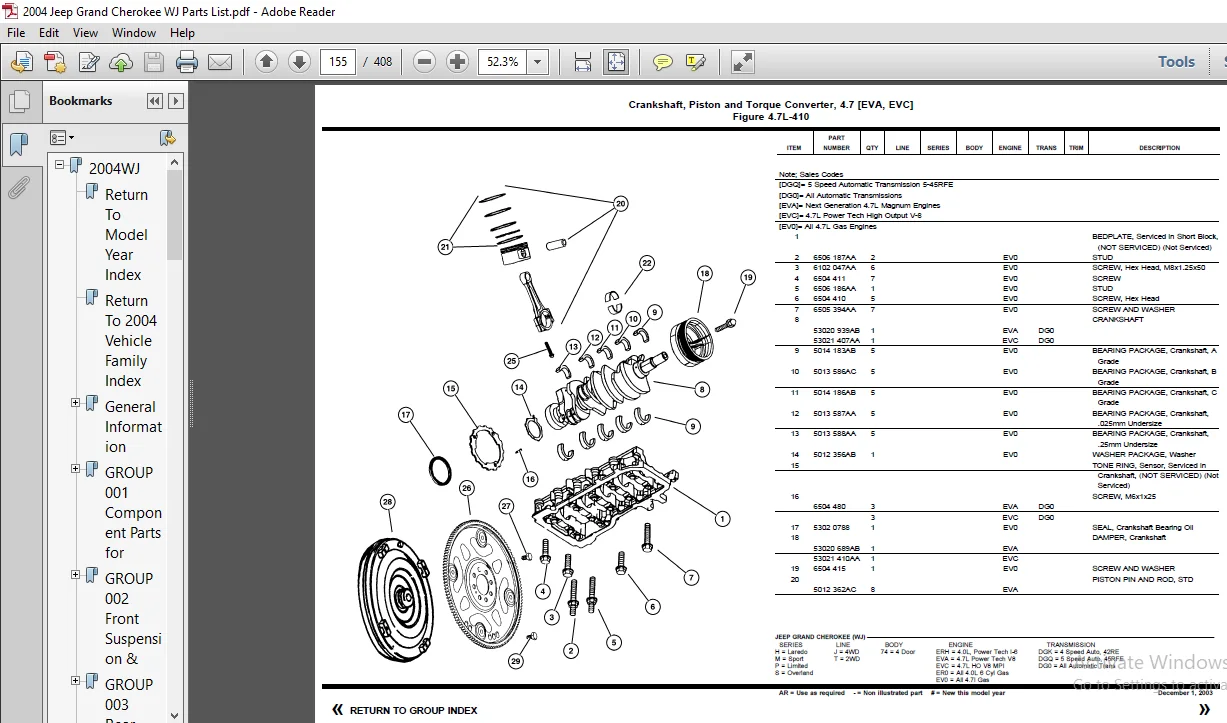Viewport: 1227px width, 723px height.
Task: Print the document with printer icon
Action: pos(187,62)
